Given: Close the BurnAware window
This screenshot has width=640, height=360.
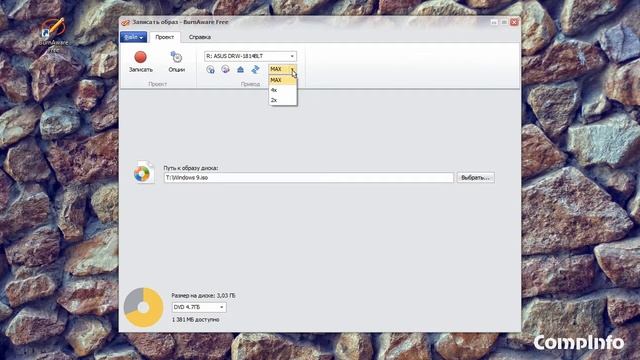Looking at the screenshot, I should (x=514, y=22).
